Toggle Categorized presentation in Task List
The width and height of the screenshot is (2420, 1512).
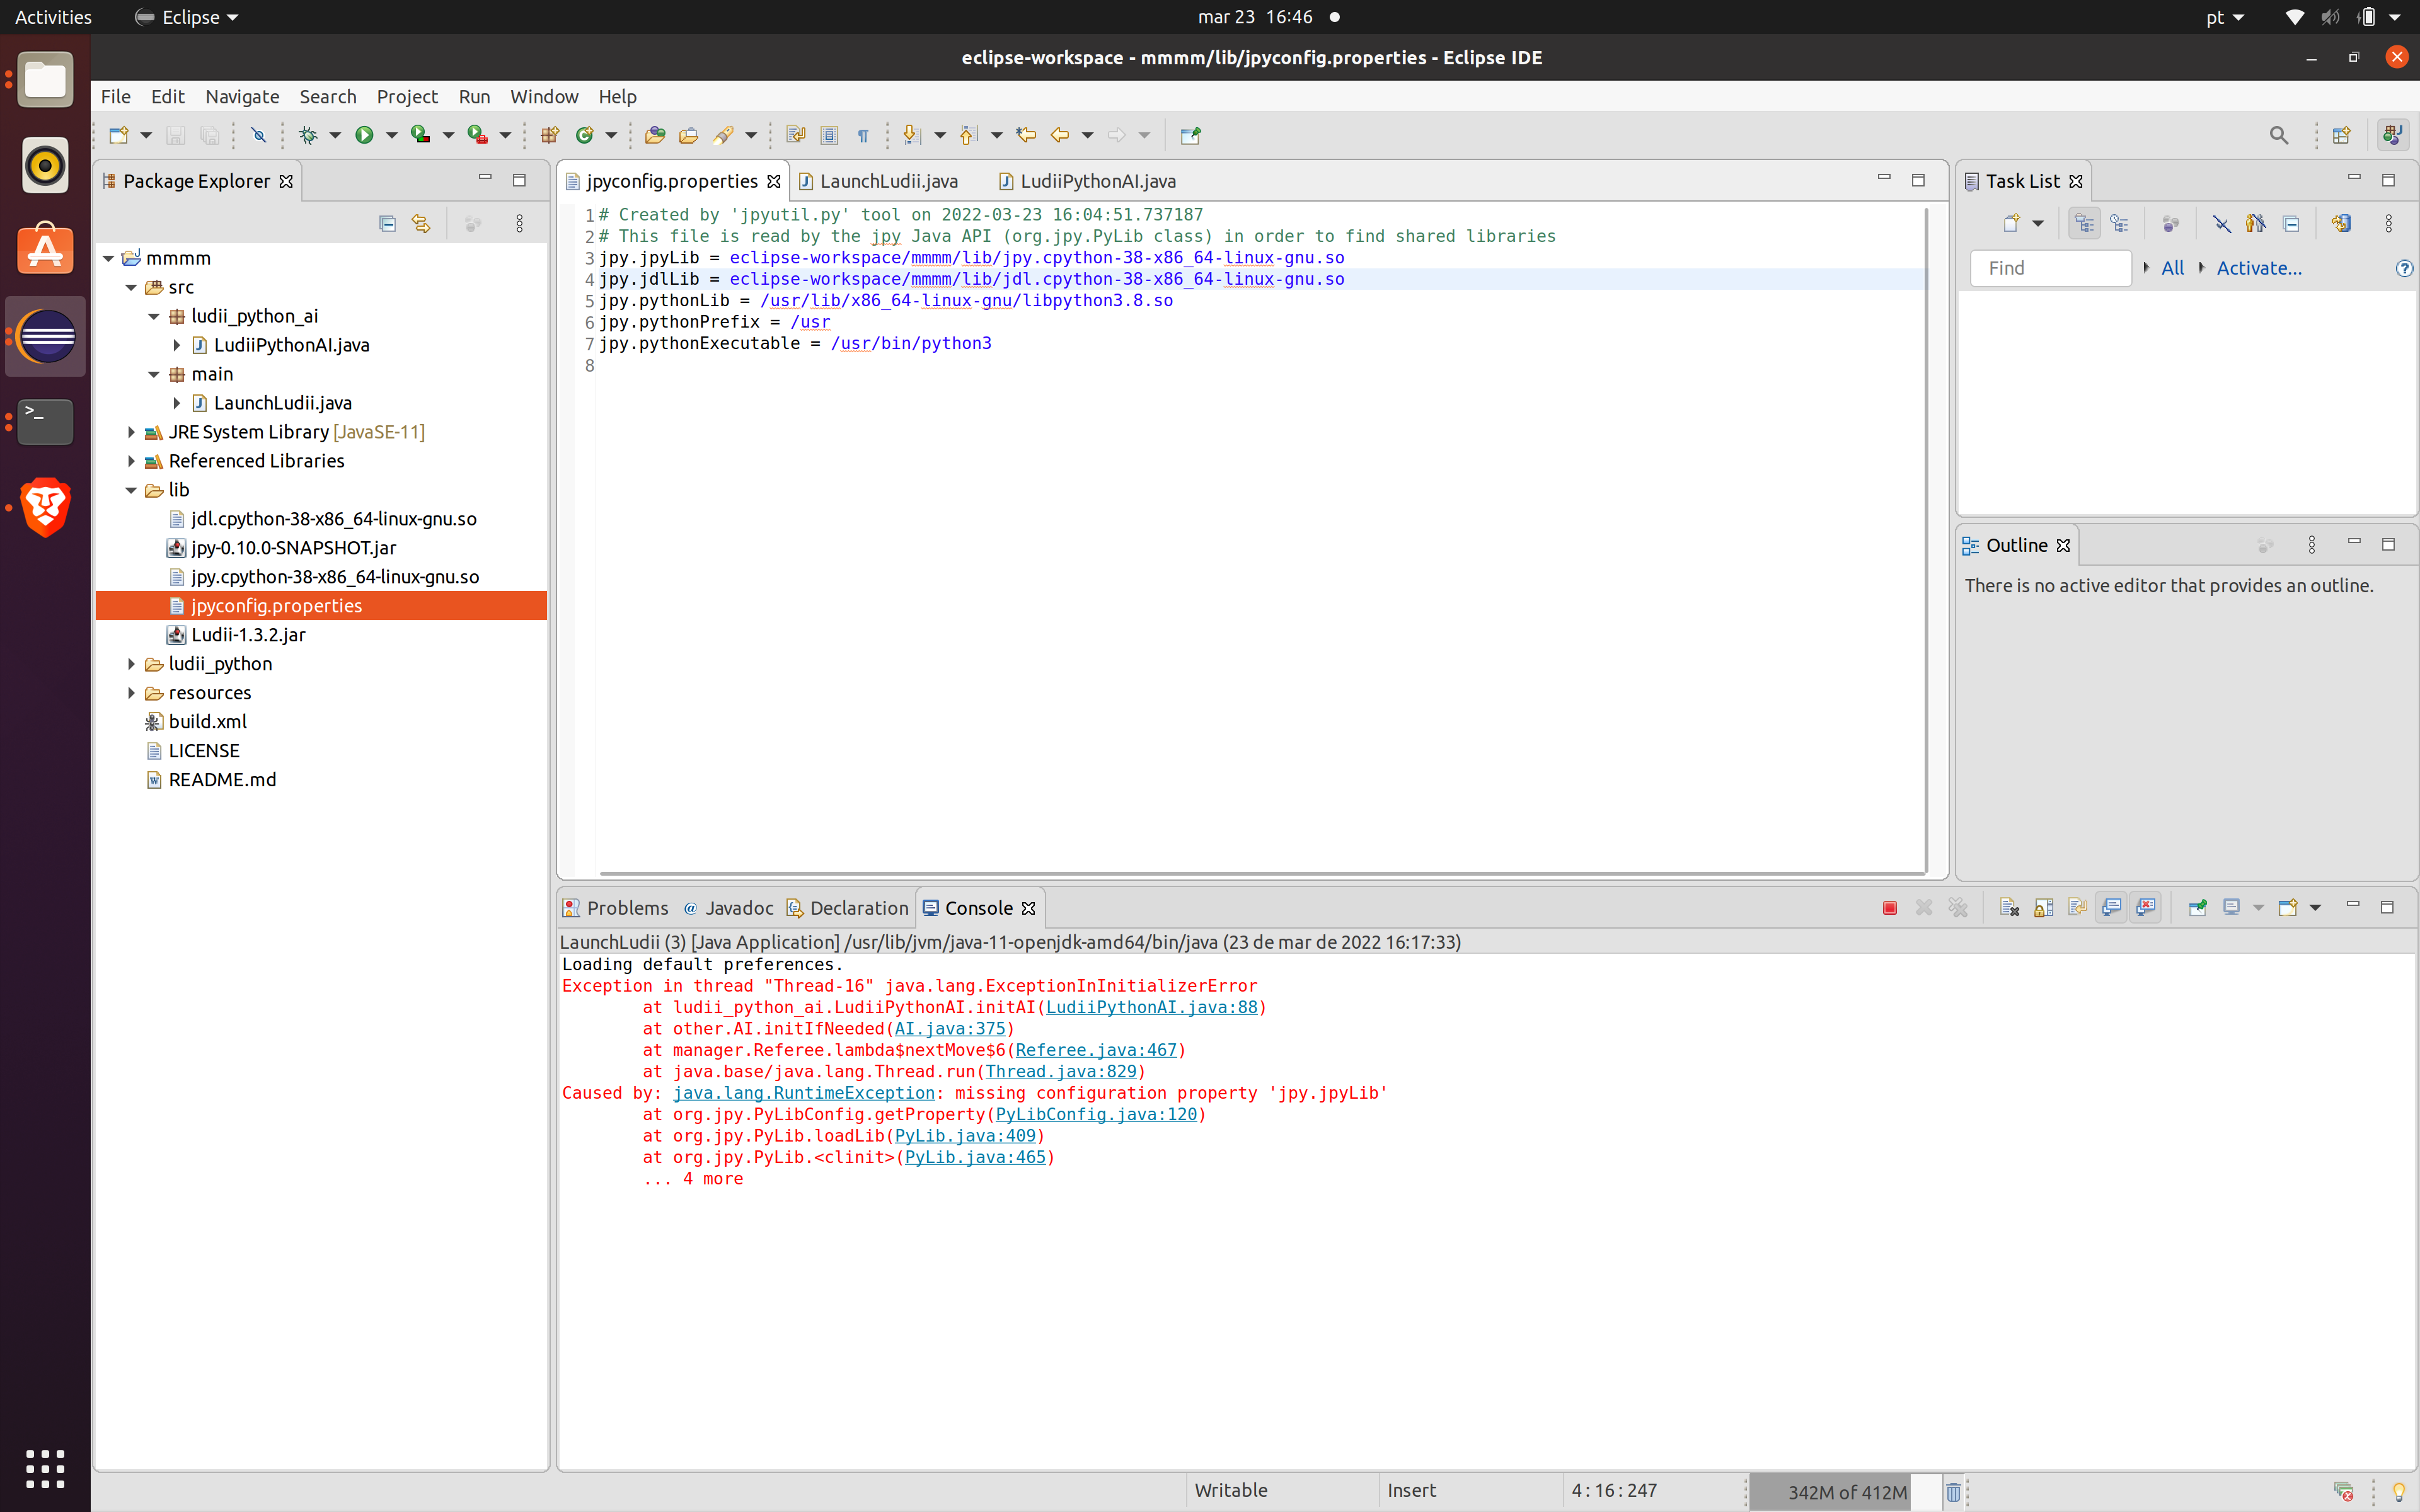tap(2084, 223)
